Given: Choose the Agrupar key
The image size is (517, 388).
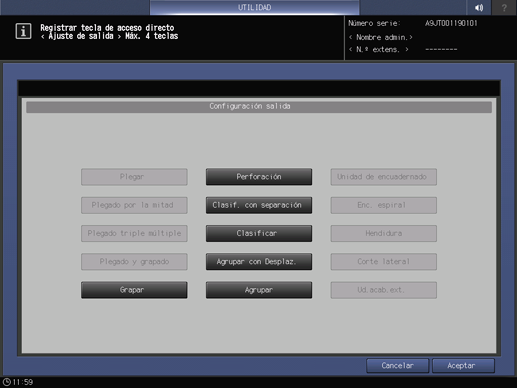Looking at the screenshot, I should 259,290.
